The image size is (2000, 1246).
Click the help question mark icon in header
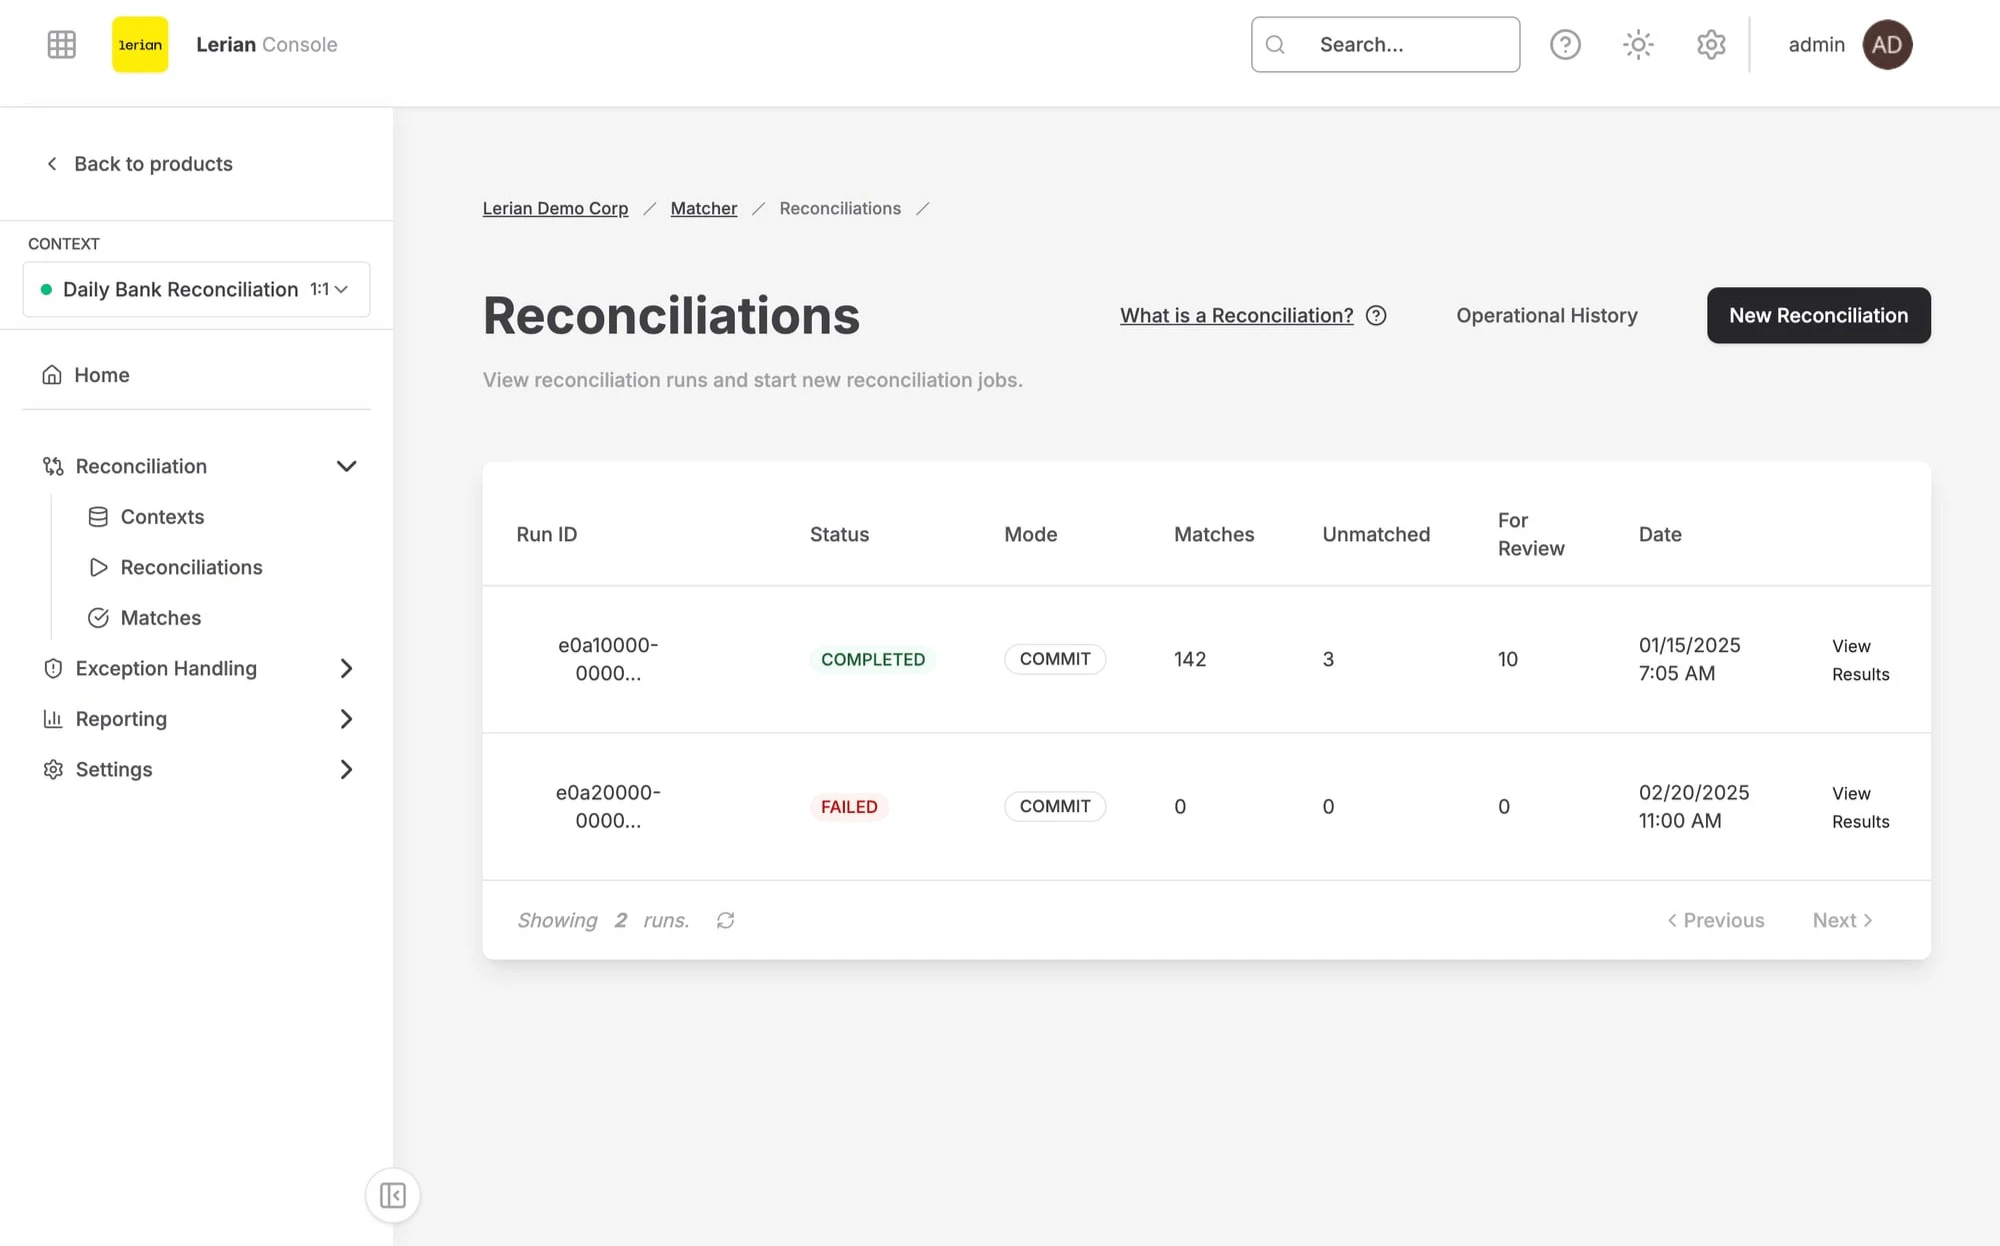(x=1565, y=44)
